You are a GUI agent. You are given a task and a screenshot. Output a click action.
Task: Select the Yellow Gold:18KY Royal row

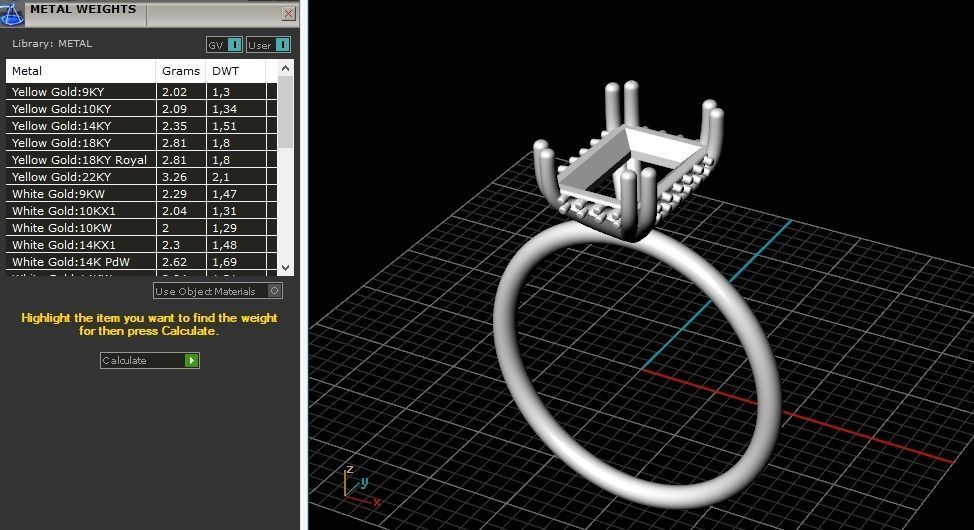click(x=142, y=160)
